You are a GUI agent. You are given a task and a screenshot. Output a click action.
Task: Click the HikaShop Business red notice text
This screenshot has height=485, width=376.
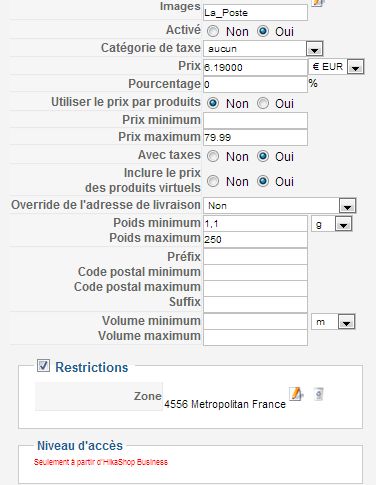point(101,462)
